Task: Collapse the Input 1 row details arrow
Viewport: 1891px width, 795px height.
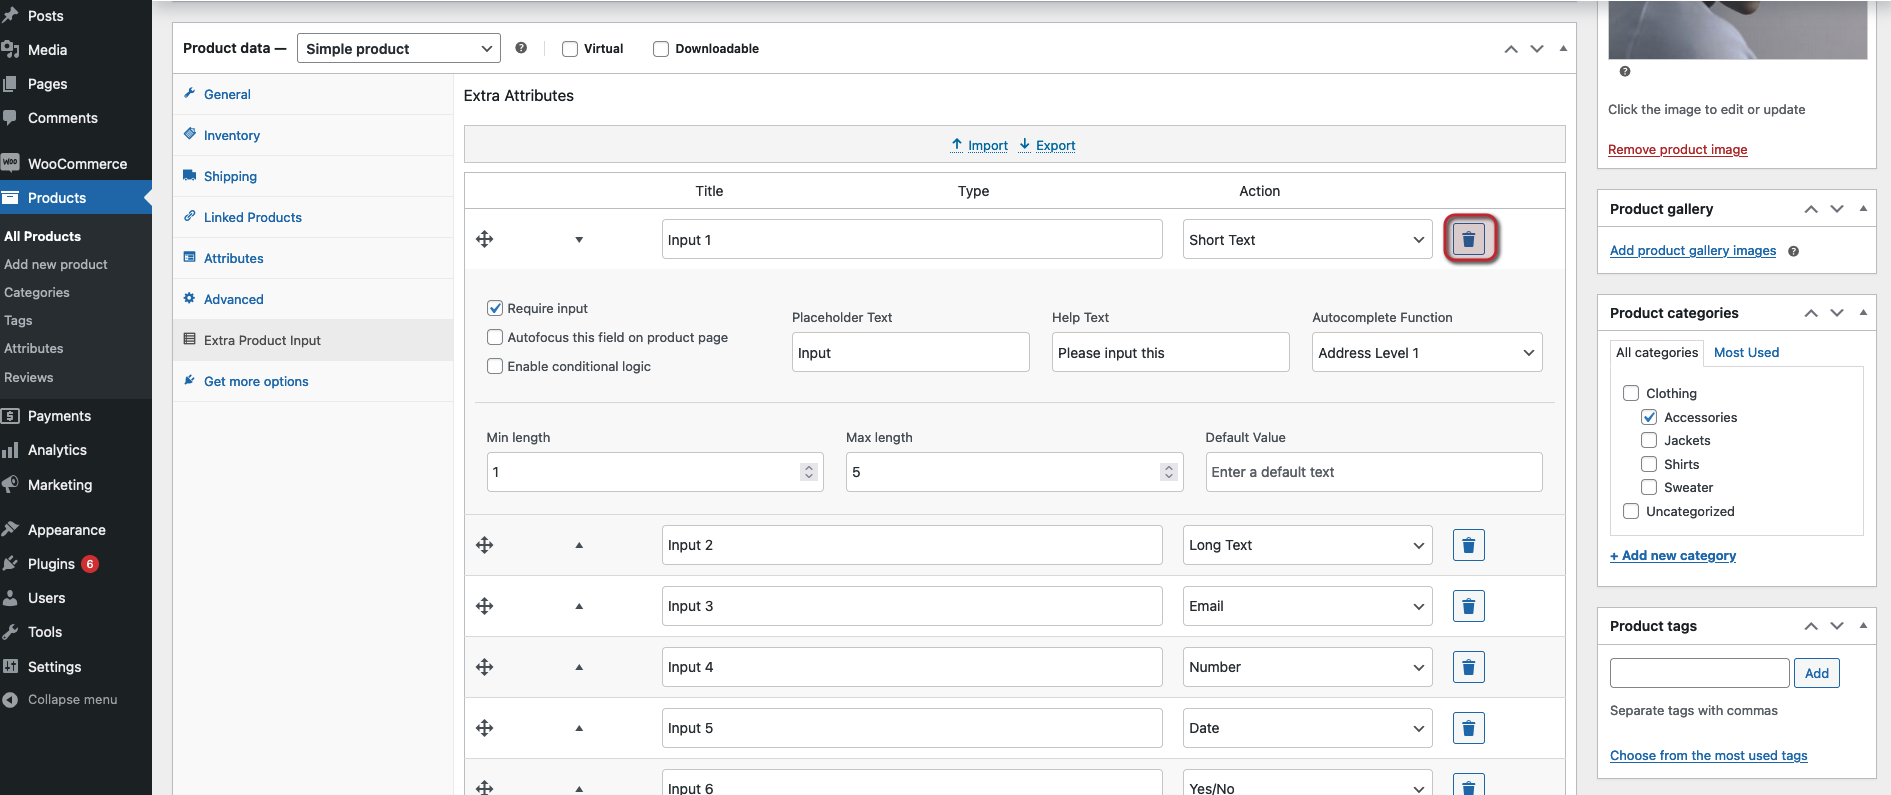Action: point(579,240)
